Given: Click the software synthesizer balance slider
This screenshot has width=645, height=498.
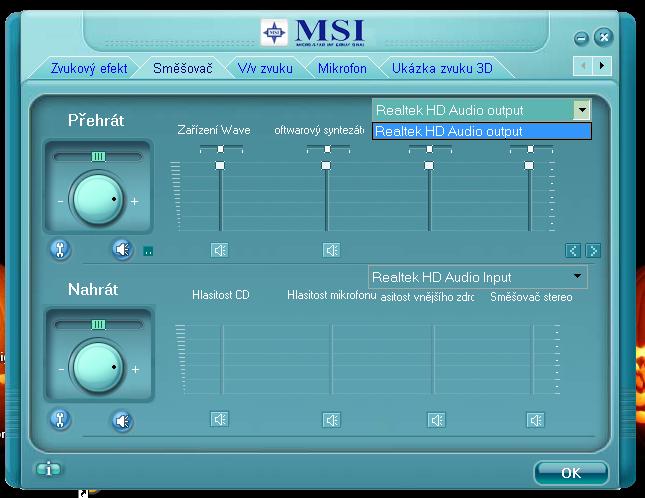Looking at the screenshot, I should pyautogui.click(x=328, y=149).
